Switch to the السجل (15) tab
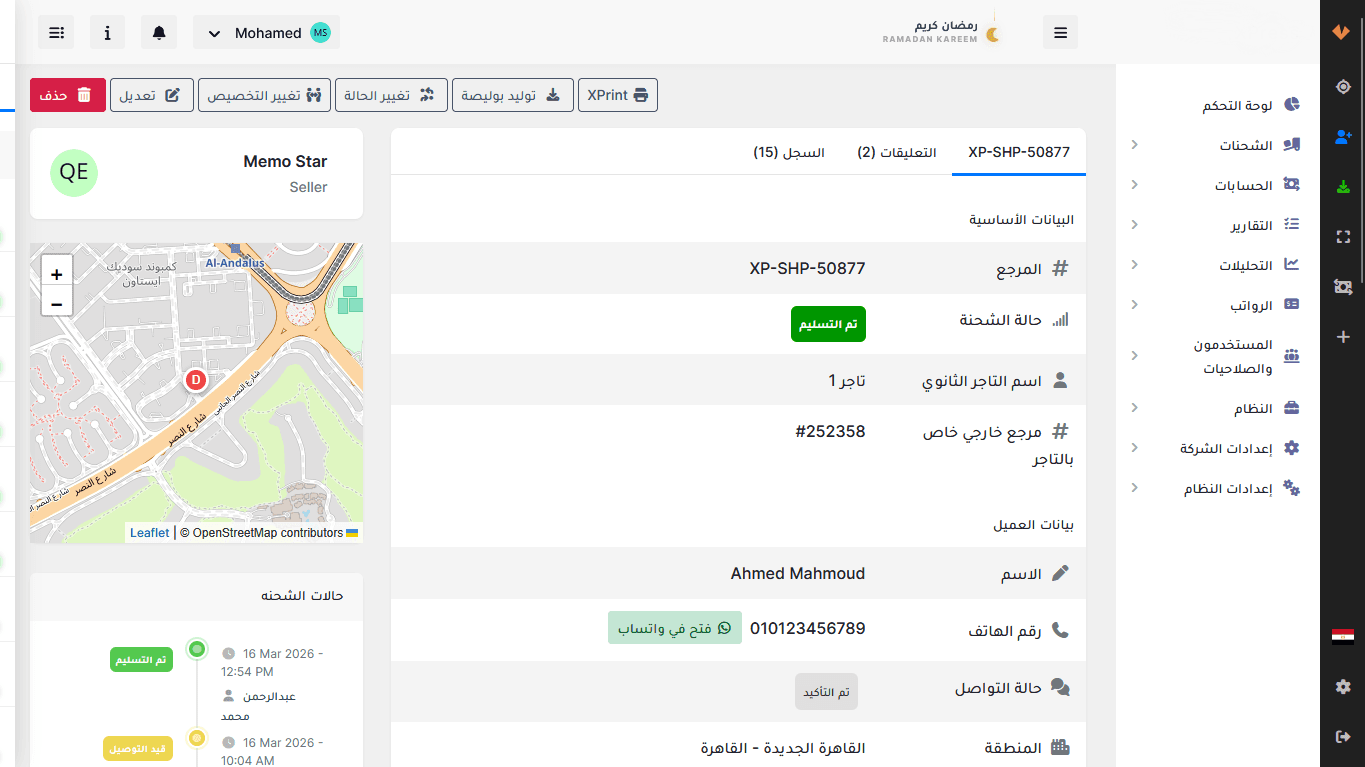 click(x=789, y=152)
